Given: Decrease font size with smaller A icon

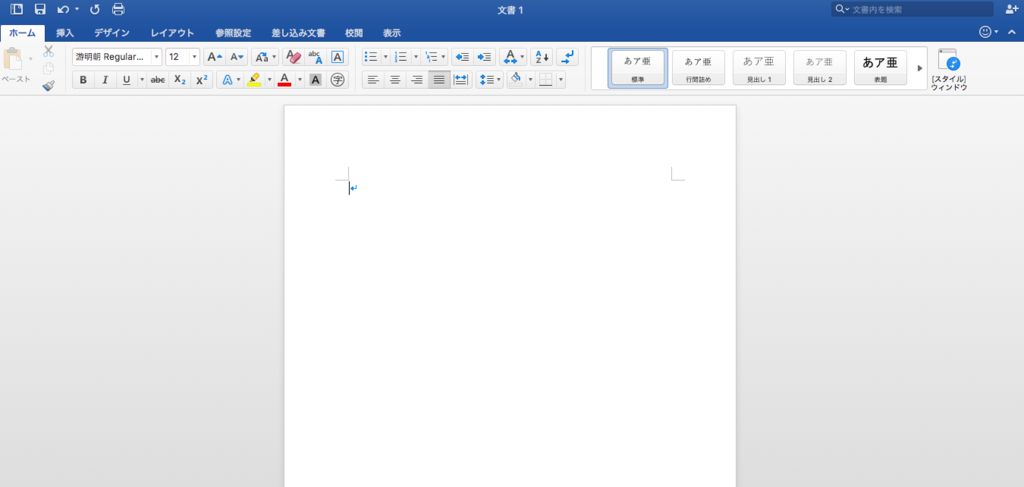Looking at the screenshot, I should 236,57.
